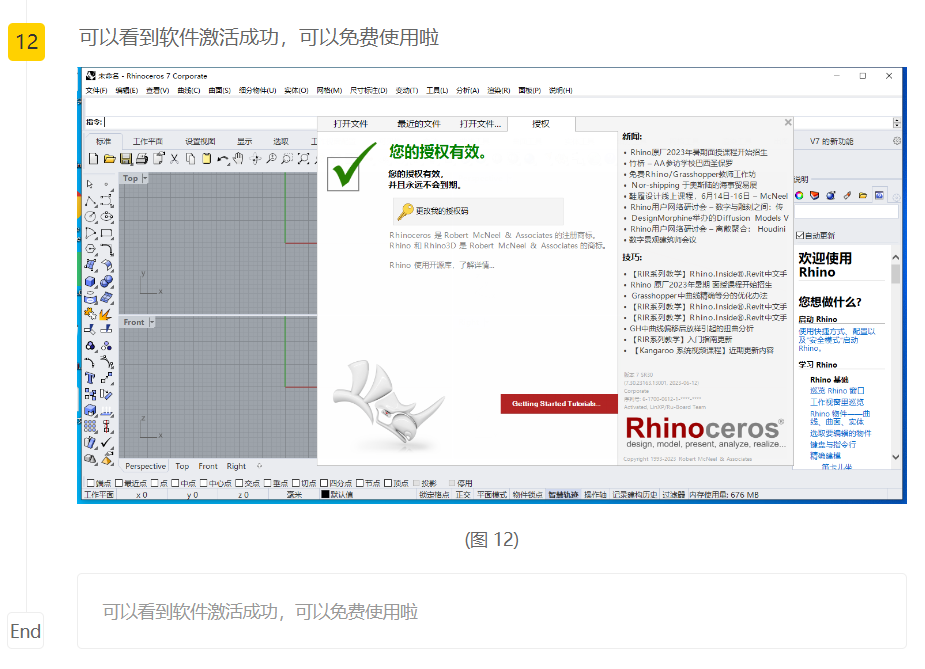Screen dimensions: 925x669
Task: Toggle 锁定格点 in the status bar
Action: pos(434,495)
